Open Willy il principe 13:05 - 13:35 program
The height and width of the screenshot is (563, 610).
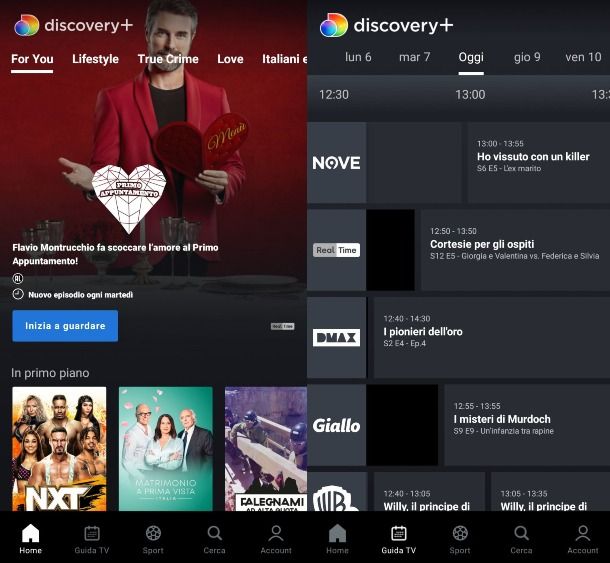pos(550,492)
